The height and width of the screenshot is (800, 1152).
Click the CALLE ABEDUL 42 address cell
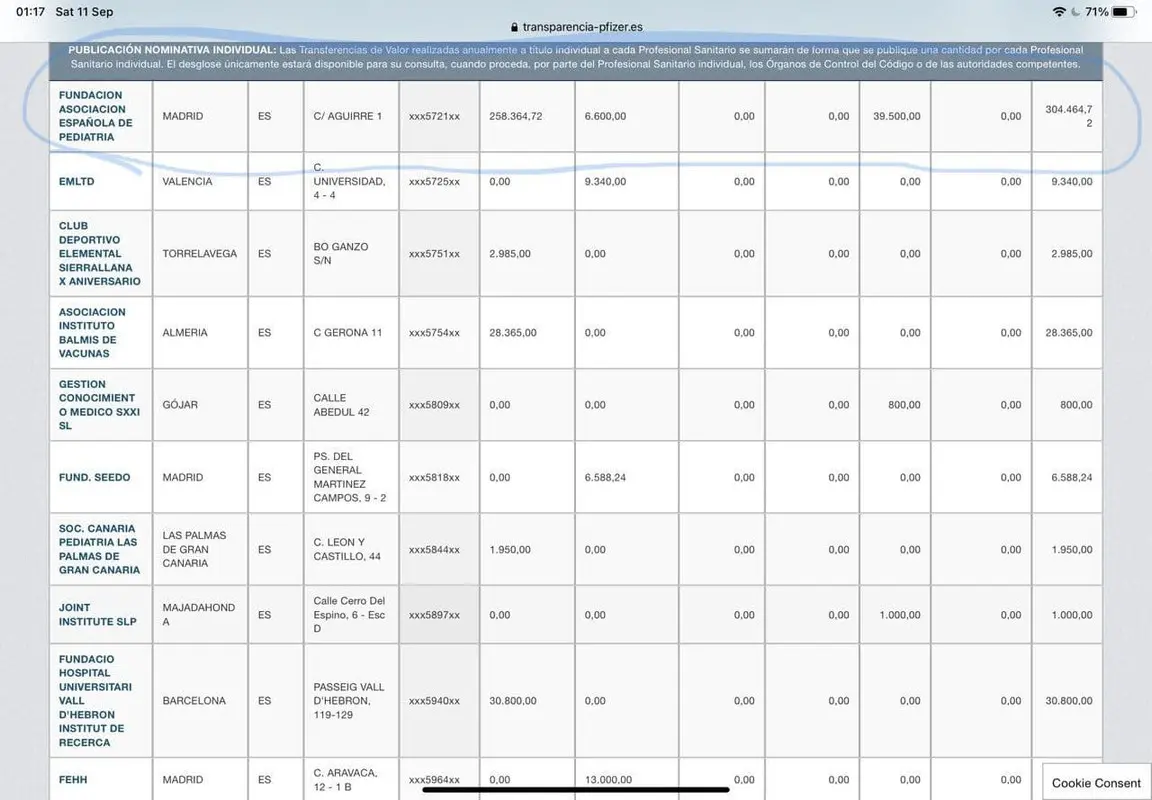coord(351,405)
